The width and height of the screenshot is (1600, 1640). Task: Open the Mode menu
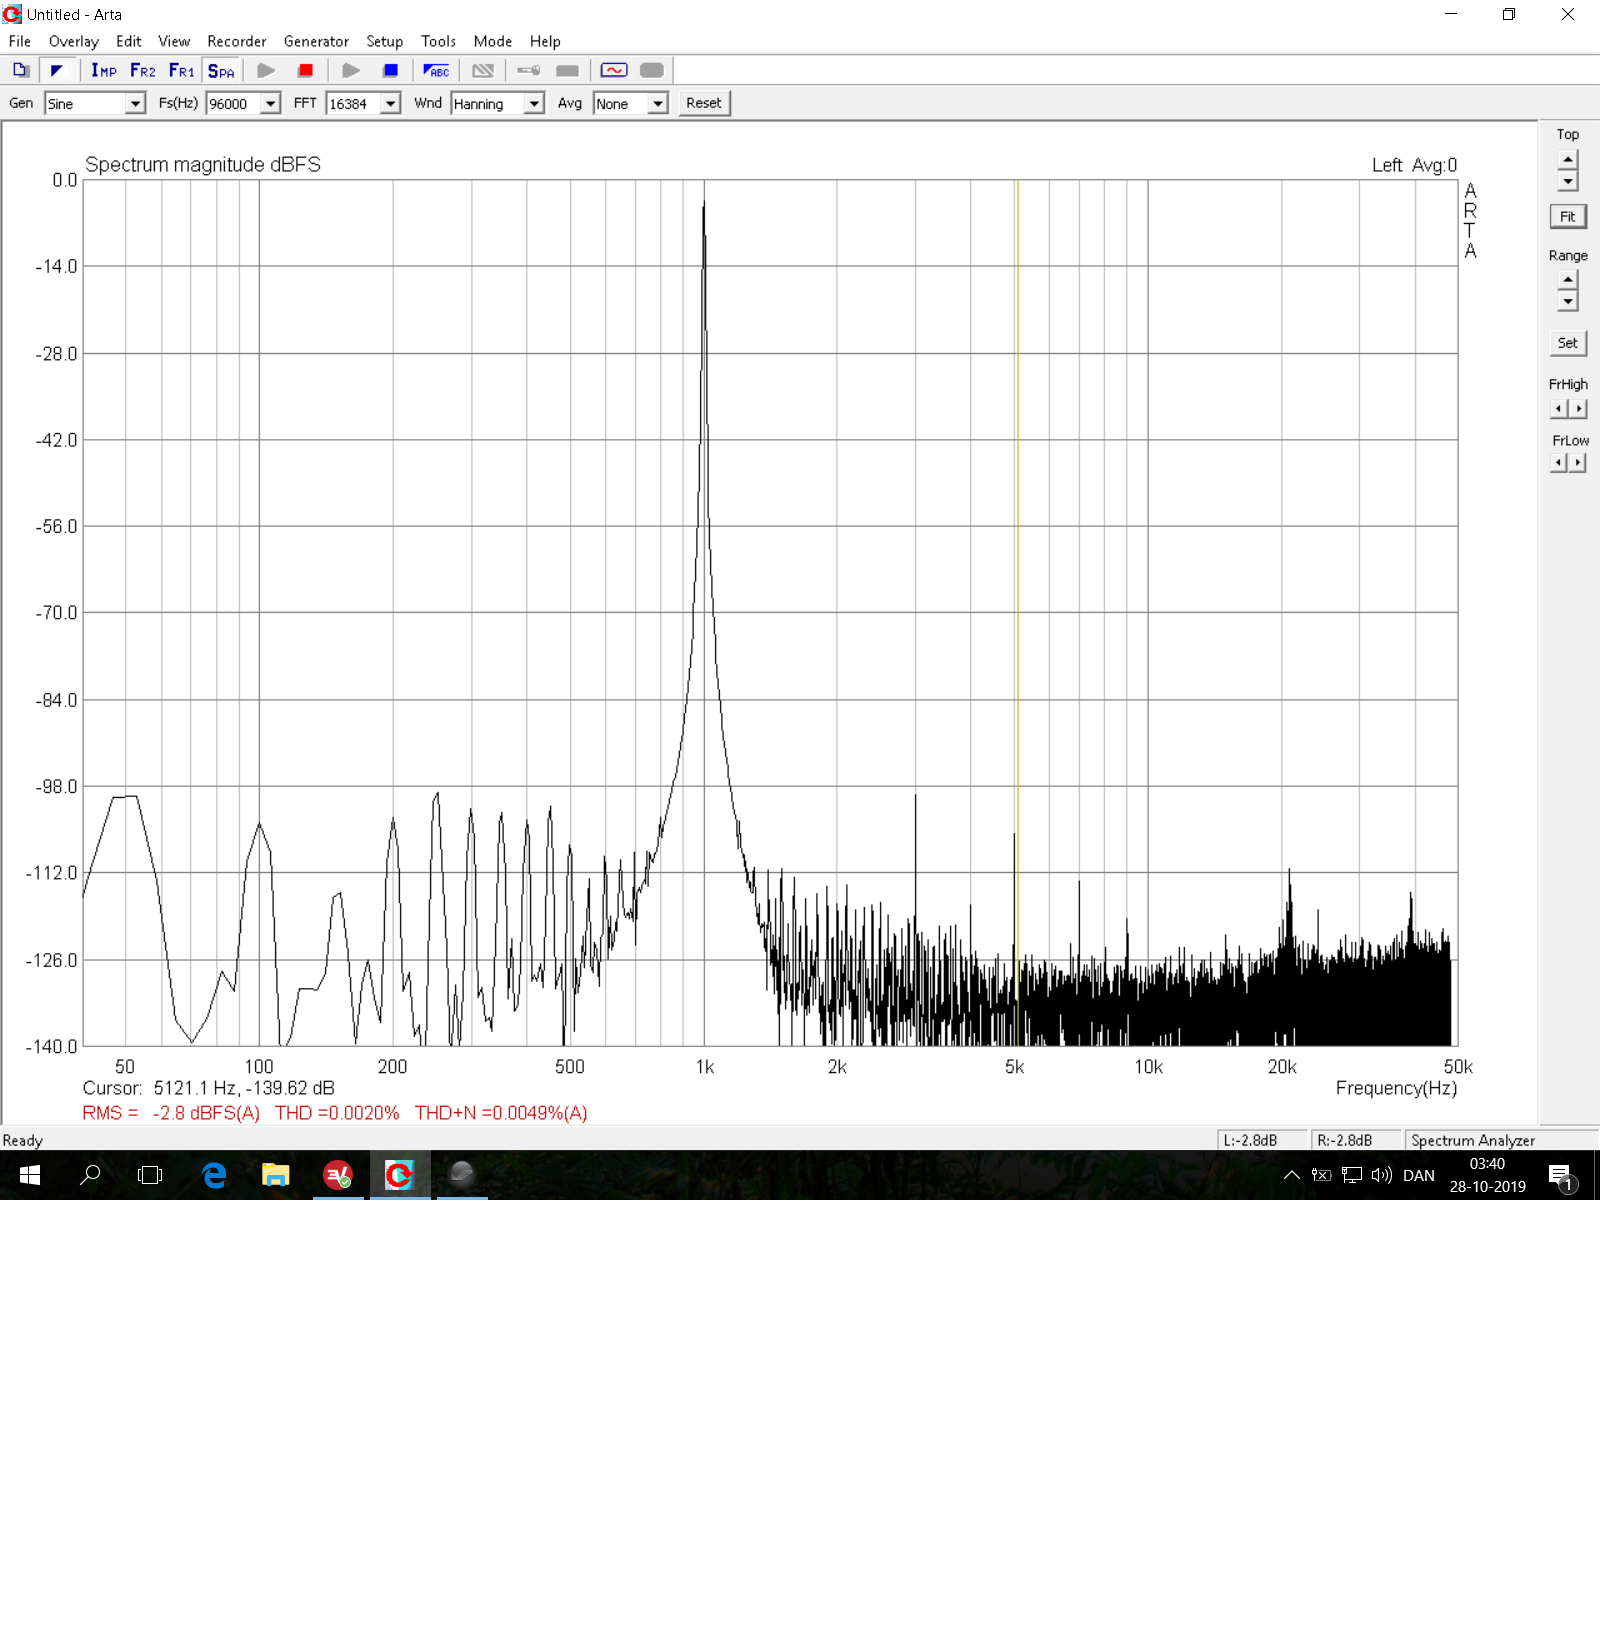(x=493, y=41)
